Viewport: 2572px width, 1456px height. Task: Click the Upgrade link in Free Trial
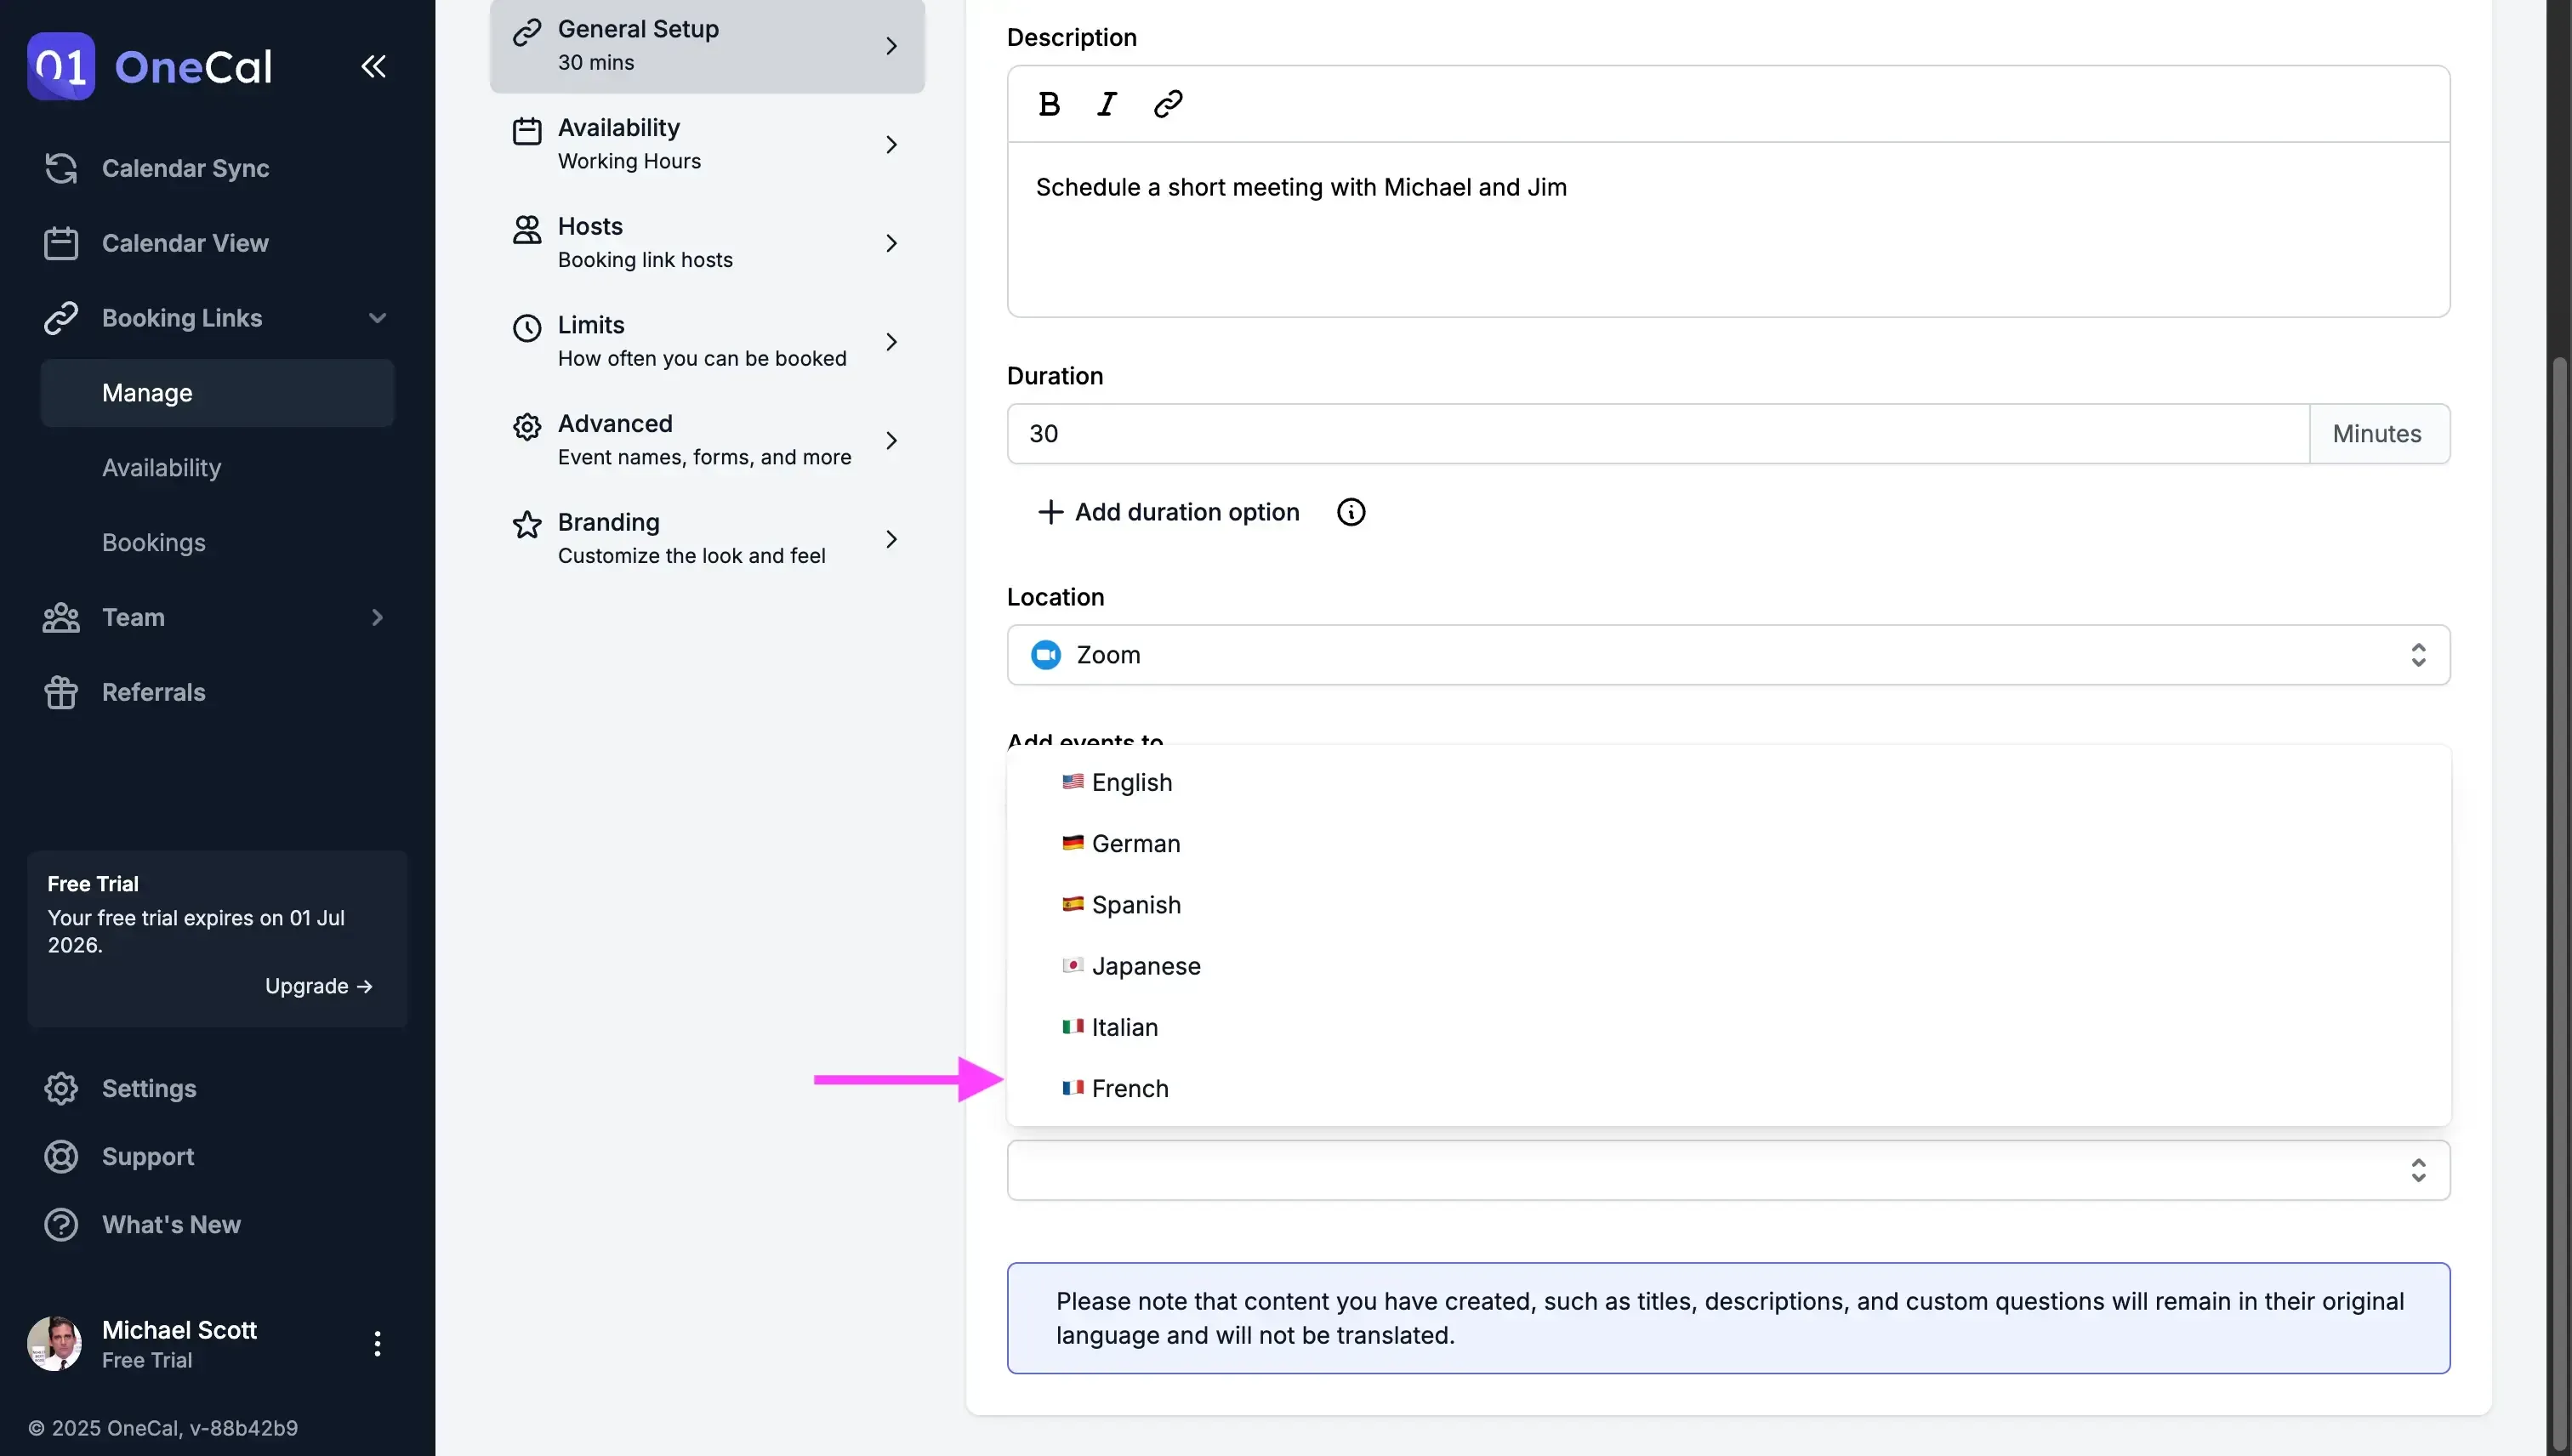point(318,986)
